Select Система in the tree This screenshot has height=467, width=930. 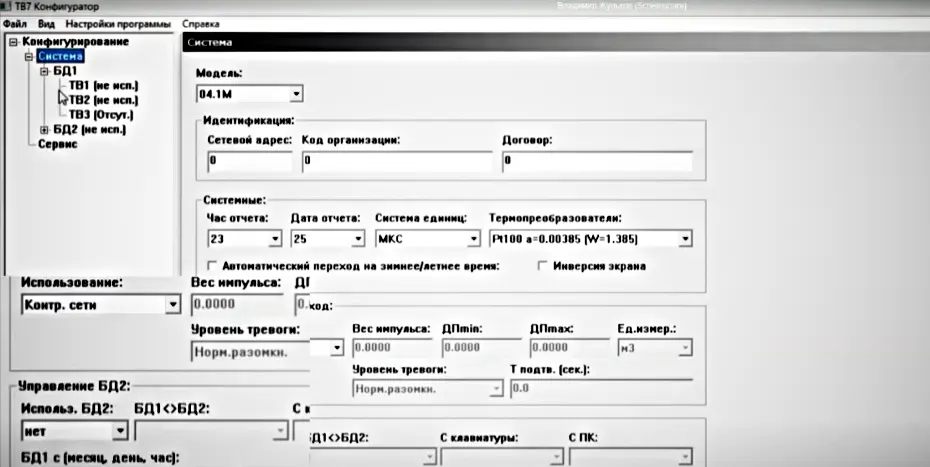pyautogui.click(x=60, y=56)
